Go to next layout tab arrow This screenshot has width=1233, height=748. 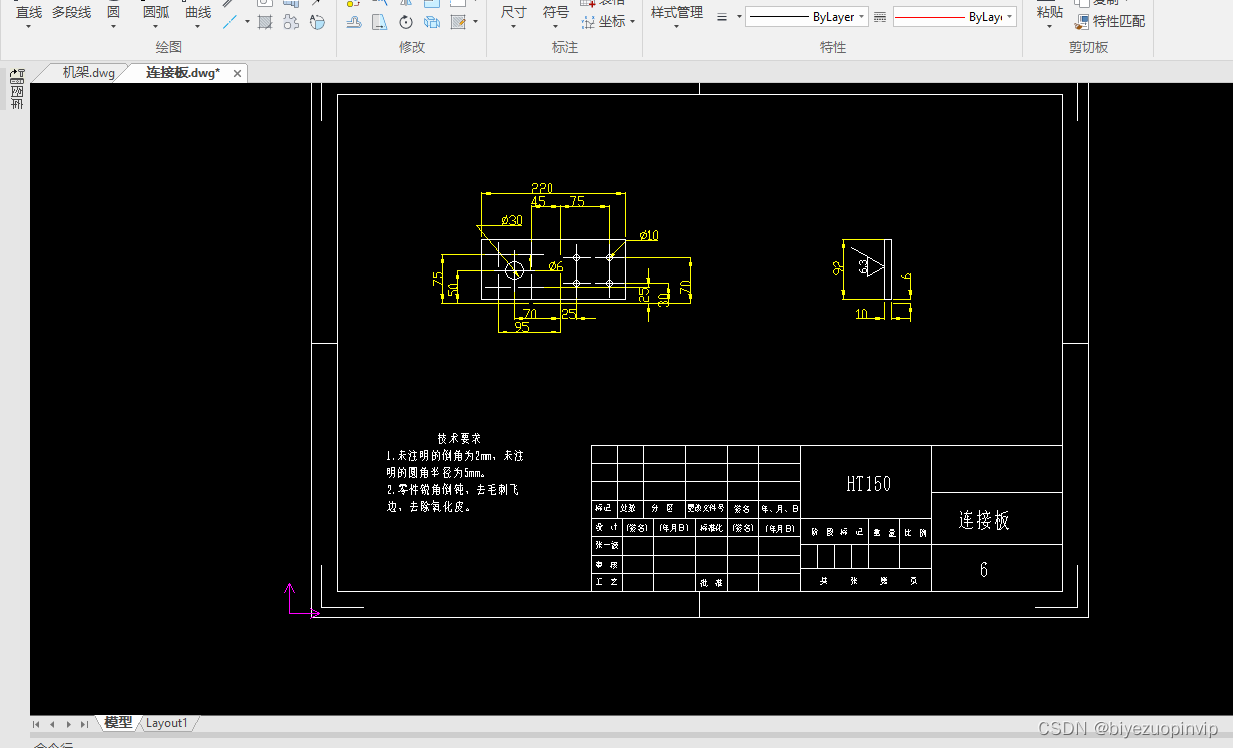coord(69,723)
